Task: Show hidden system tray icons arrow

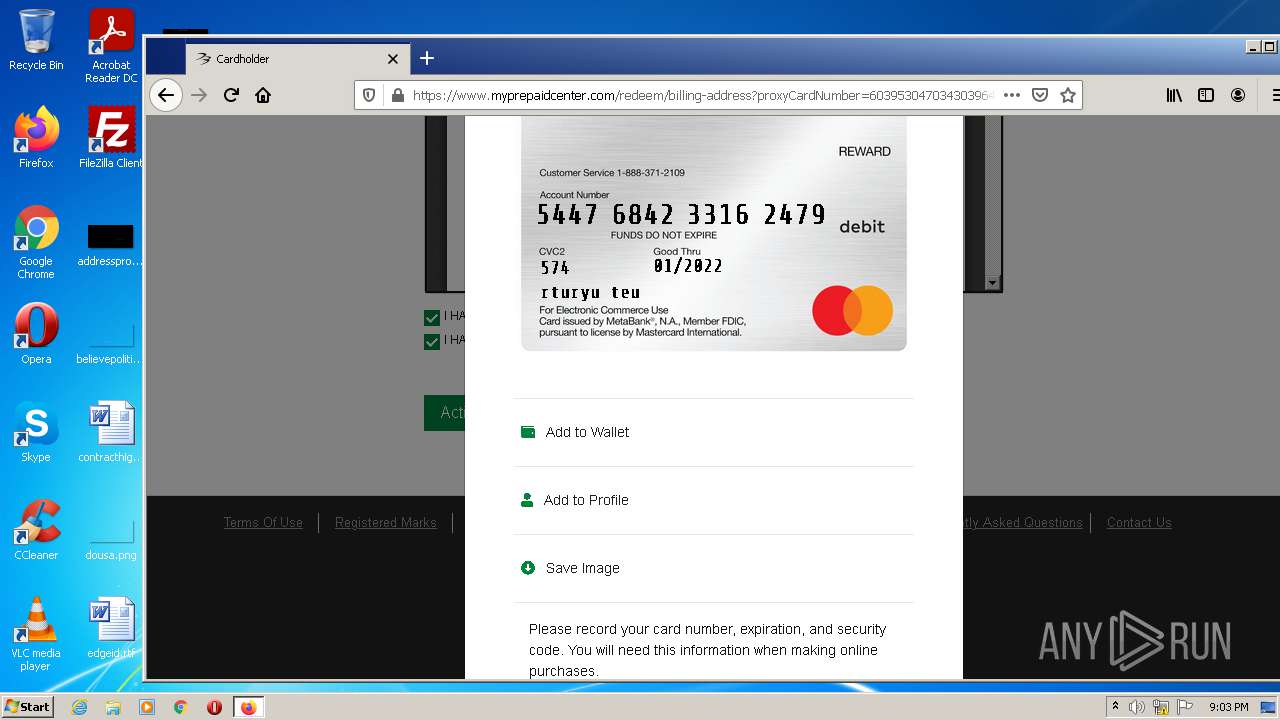Action: [x=1115, y=707]
